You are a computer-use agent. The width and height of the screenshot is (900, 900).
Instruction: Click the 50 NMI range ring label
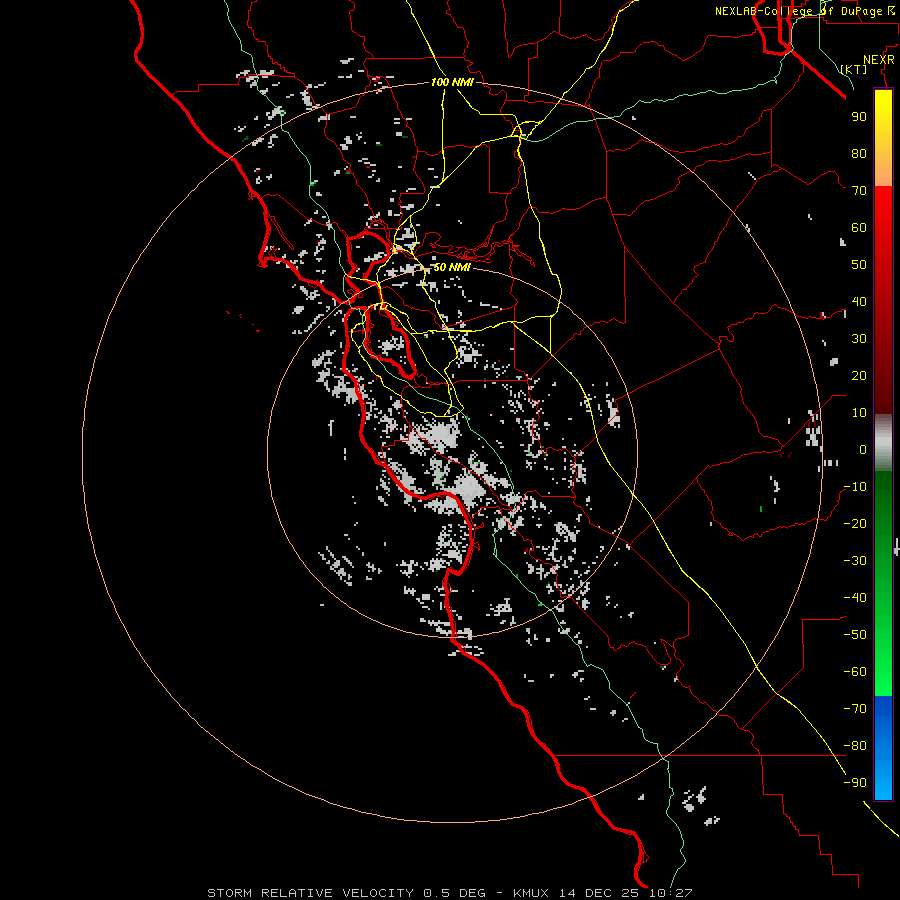pyautogui.click(x=452, y=267)
